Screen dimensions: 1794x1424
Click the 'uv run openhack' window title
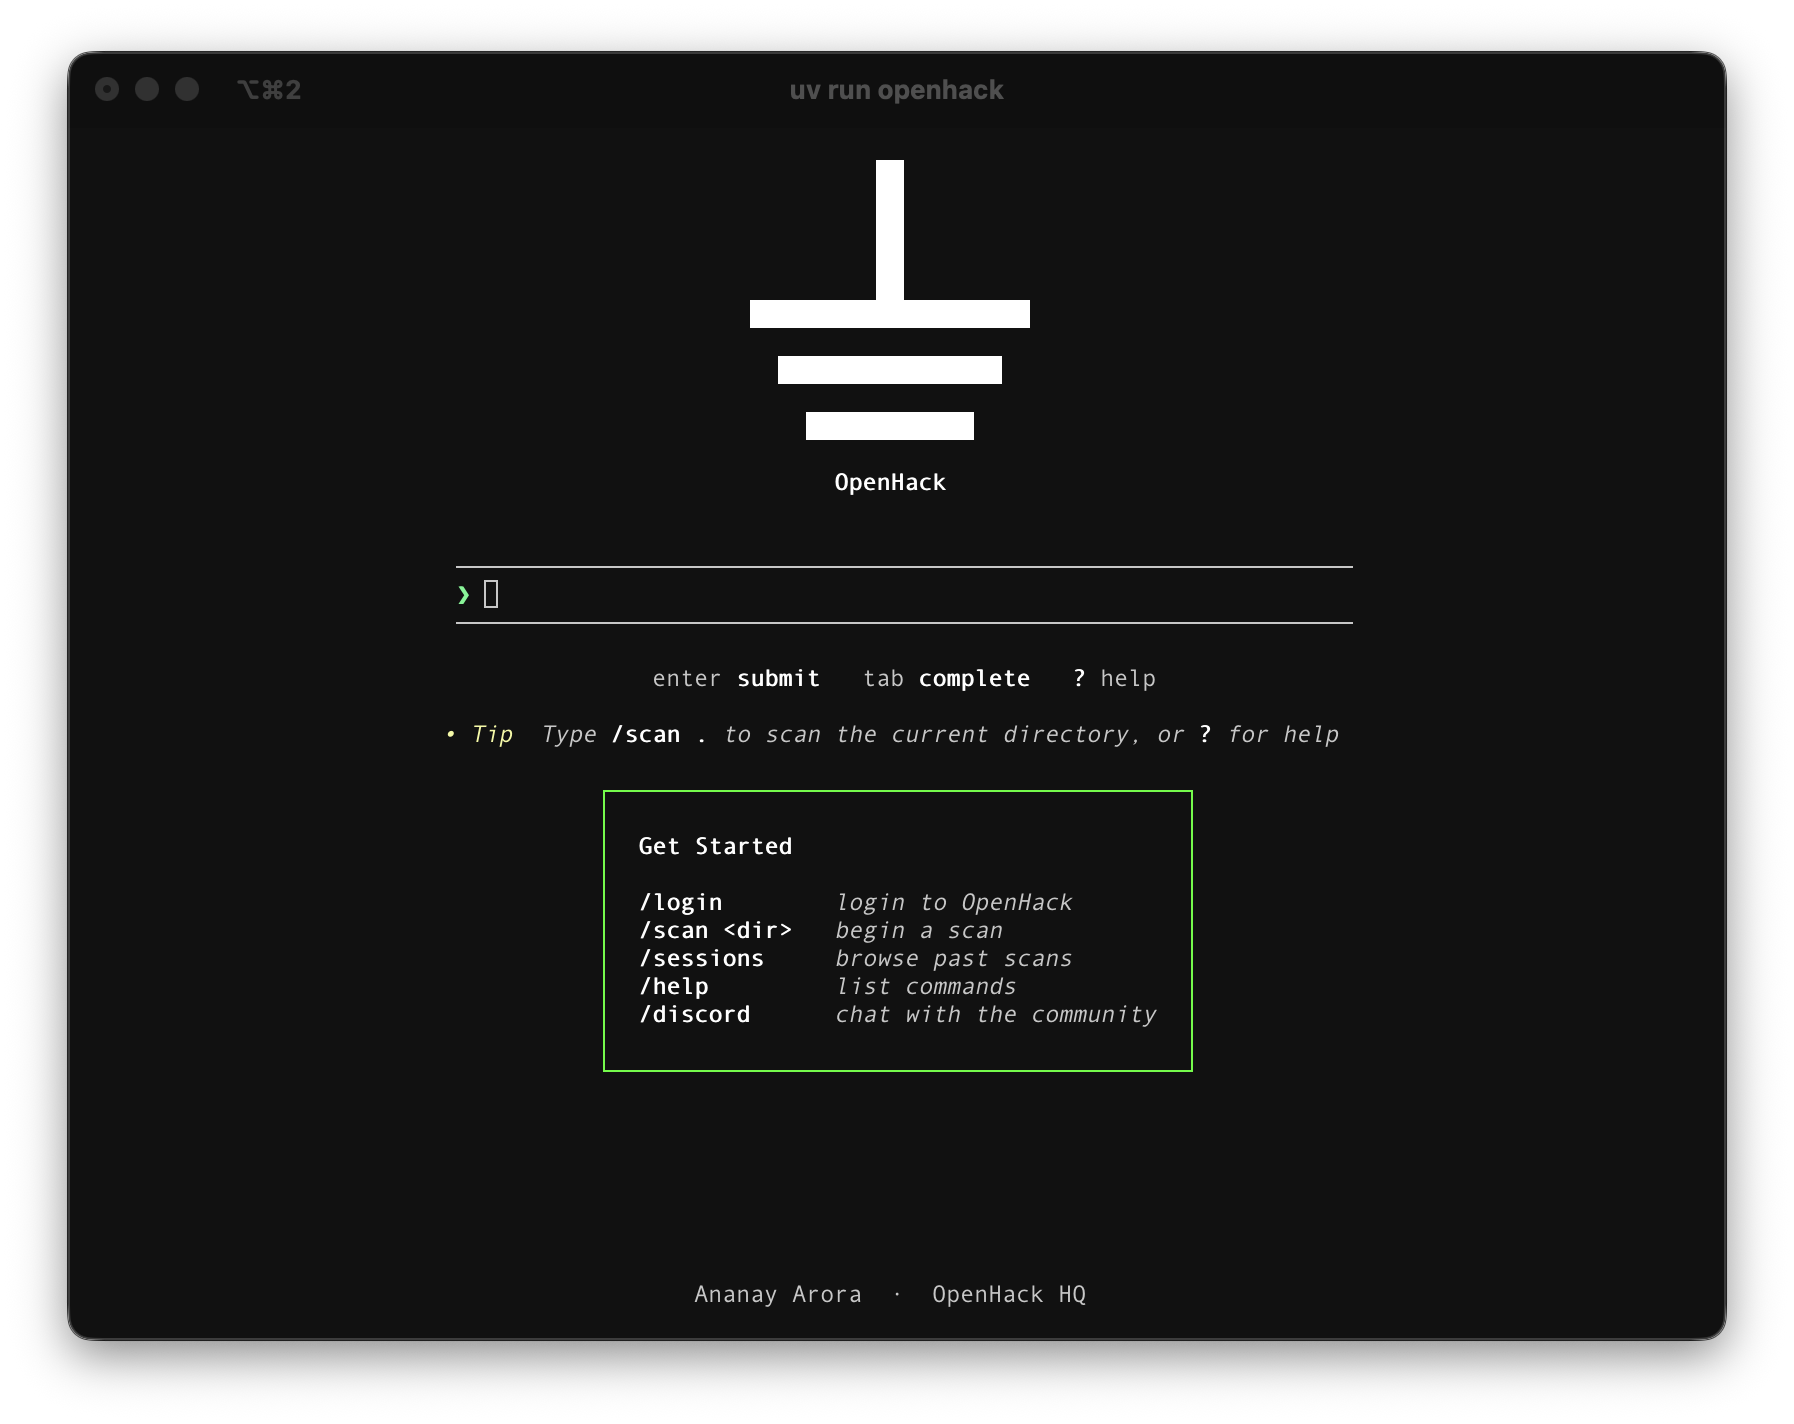click(896, 90)
